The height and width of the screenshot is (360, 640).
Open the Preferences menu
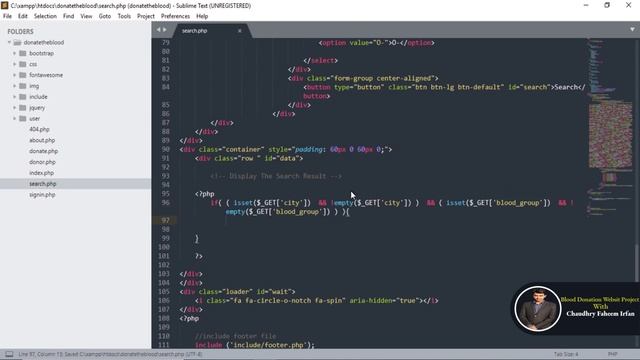coord(175,16)
